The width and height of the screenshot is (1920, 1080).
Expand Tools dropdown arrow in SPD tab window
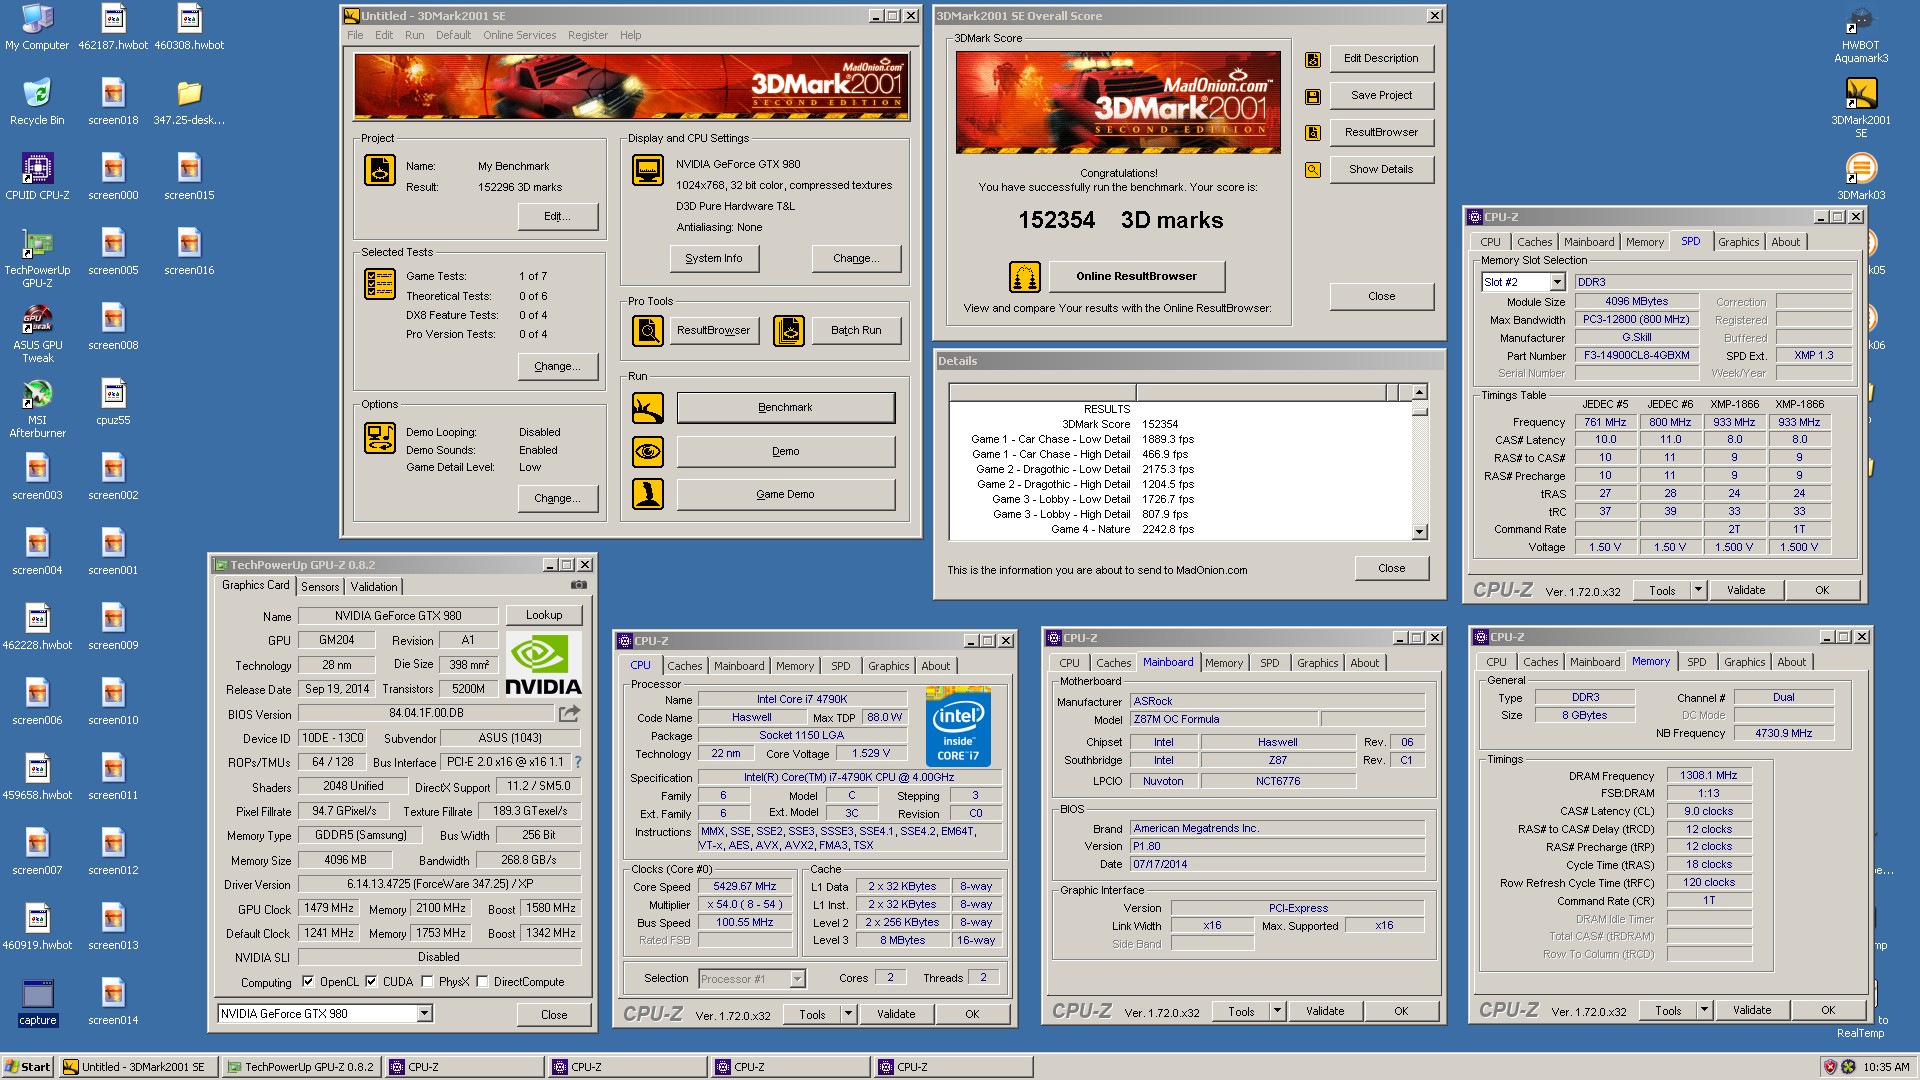[x=1698, y=591]
